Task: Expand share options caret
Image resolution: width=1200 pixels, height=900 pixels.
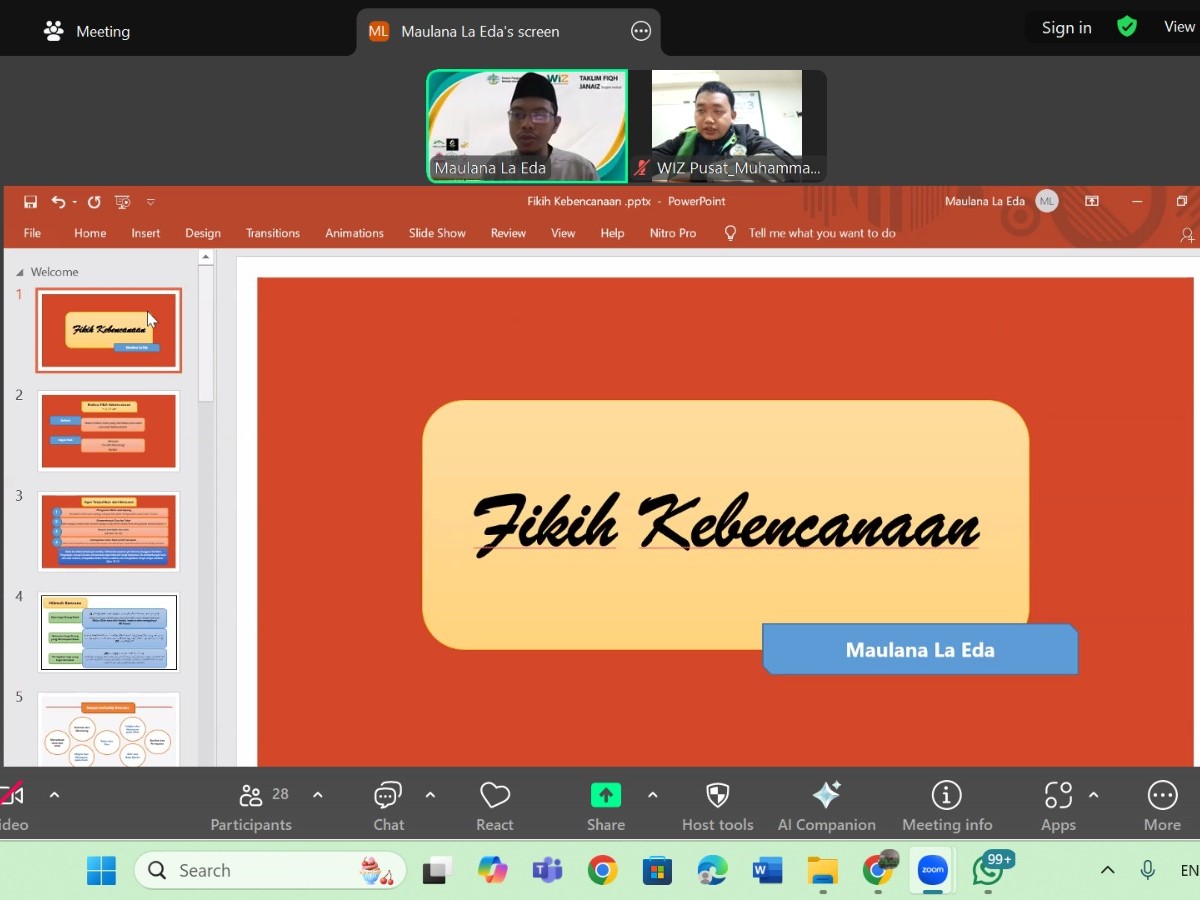Action: click(x=652, y=795)
